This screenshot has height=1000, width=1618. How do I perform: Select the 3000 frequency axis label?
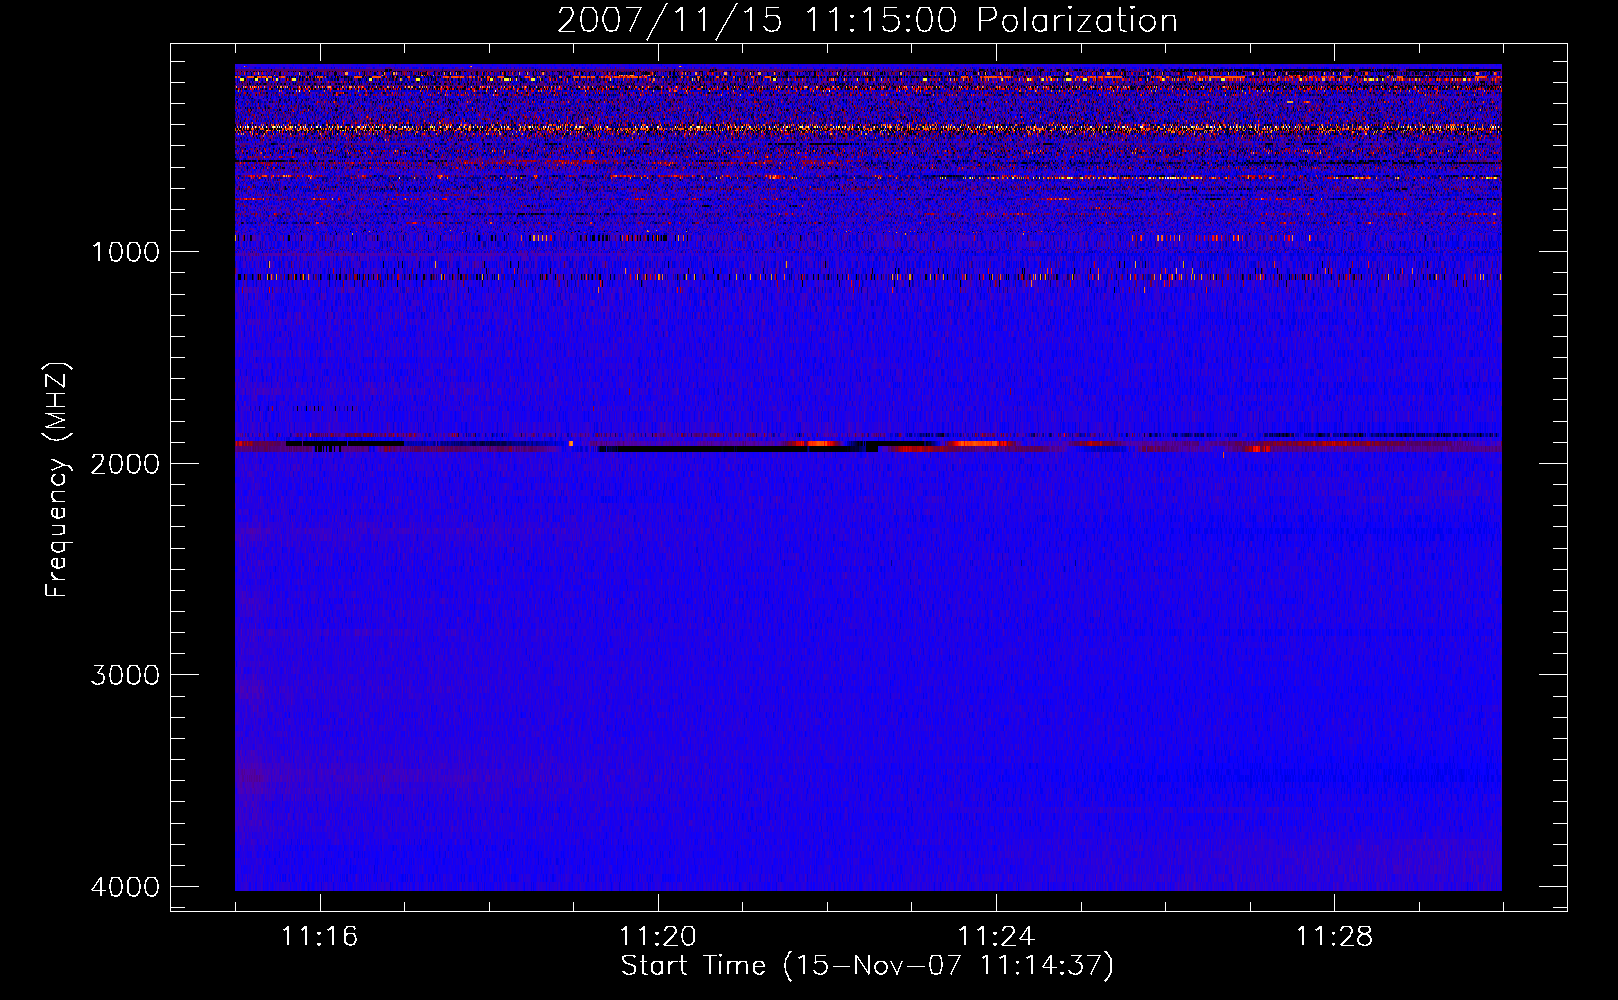(x=125, y=675)
